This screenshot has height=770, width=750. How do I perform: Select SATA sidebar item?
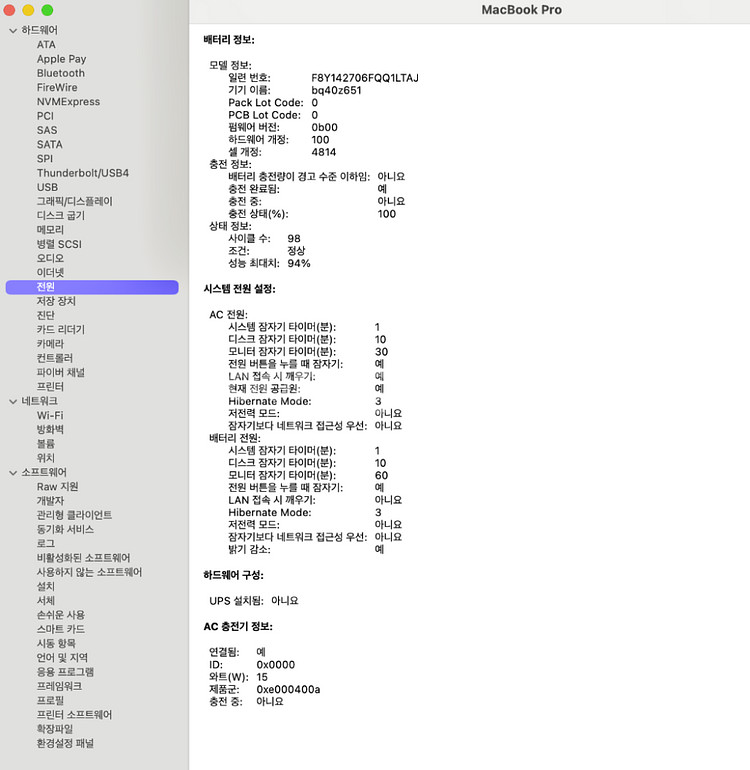coord(50,144)
